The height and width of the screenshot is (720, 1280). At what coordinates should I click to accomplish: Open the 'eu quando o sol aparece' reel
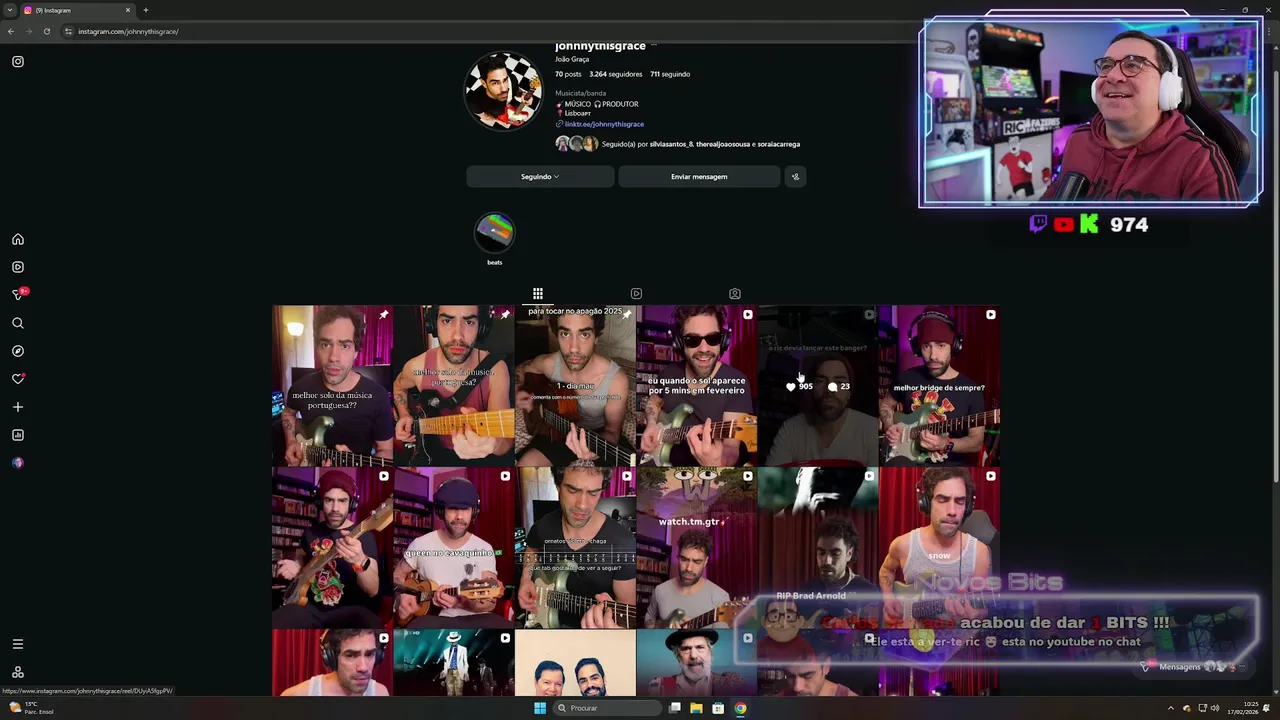point(696,386)
